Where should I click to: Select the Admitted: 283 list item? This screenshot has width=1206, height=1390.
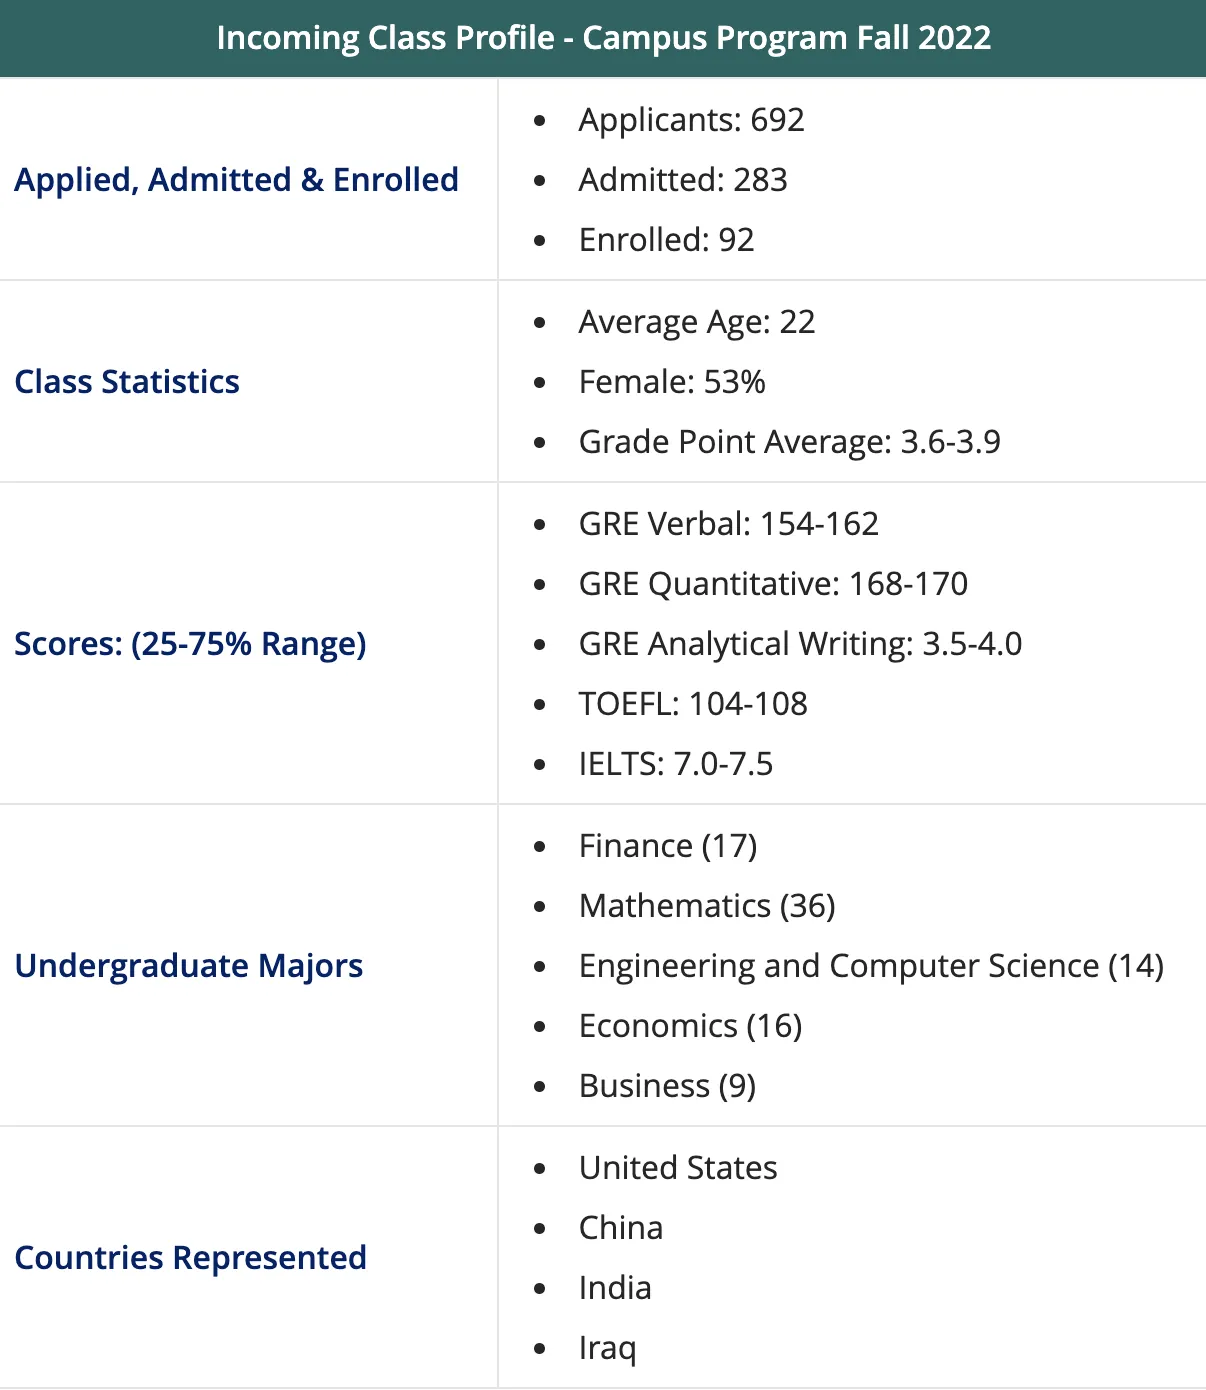click(x=683, y=180)
